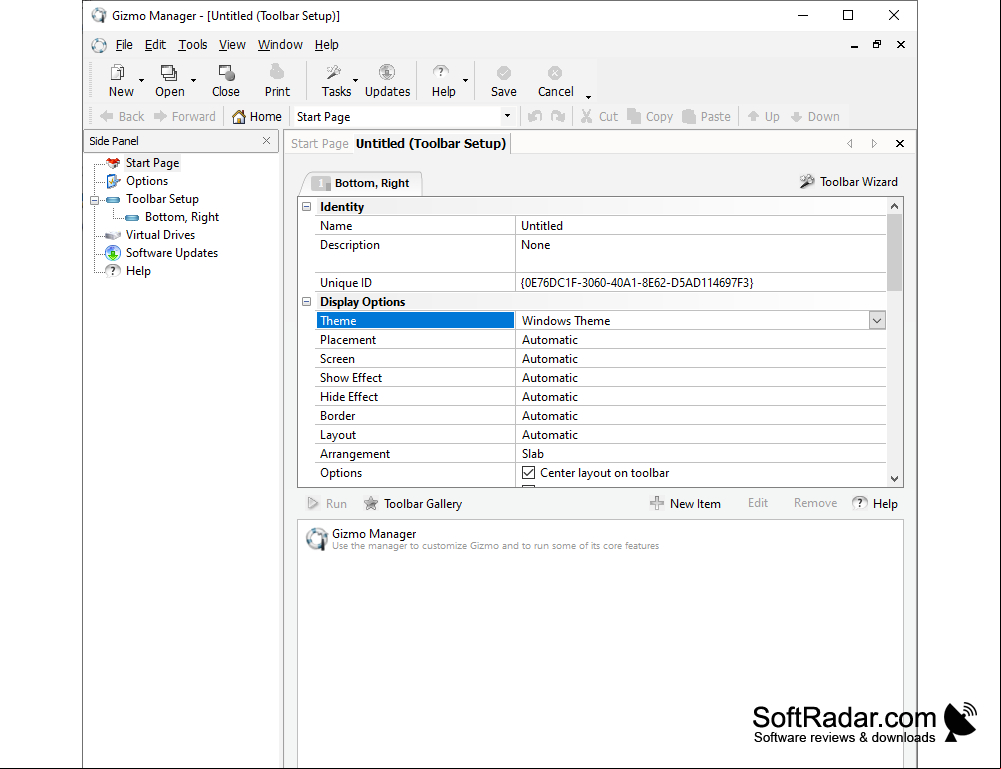Click the Updates globe icon
1001x769 pixels.
click(387, 72)
